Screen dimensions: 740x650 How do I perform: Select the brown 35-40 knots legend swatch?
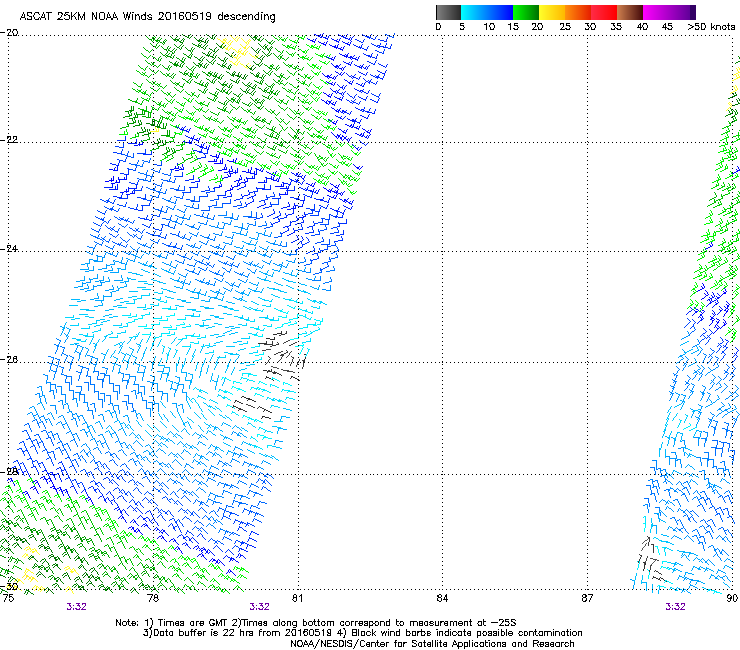pos(630,12)
